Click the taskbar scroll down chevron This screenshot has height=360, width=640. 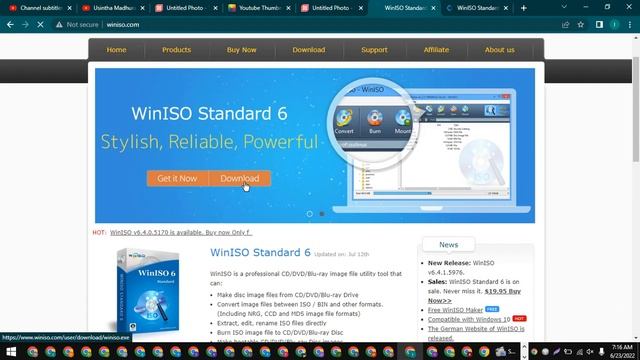tap(524, 356)
